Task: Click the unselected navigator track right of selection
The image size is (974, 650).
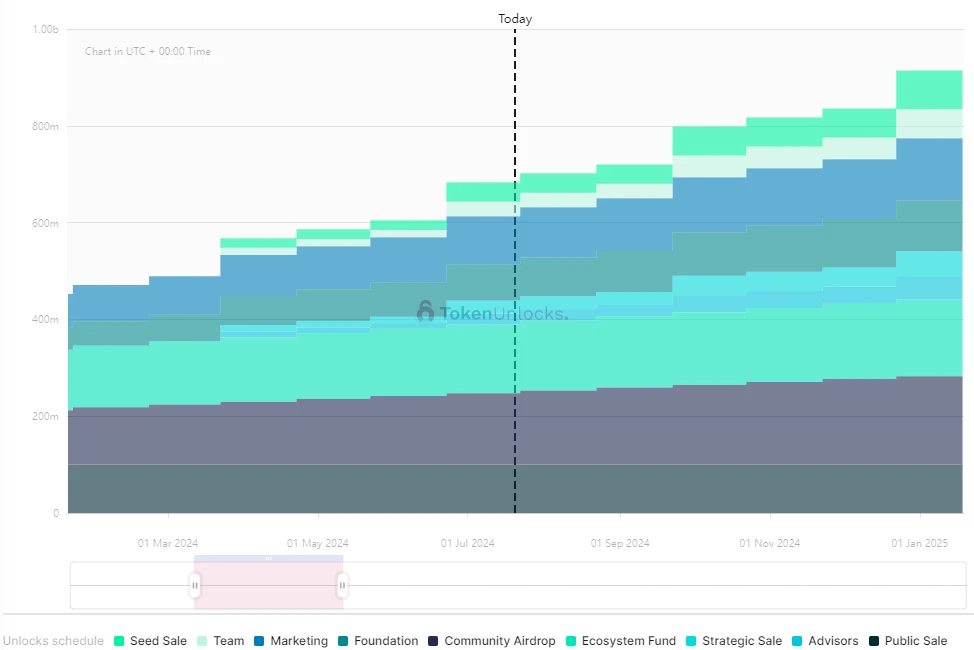Action: [650, 585]
